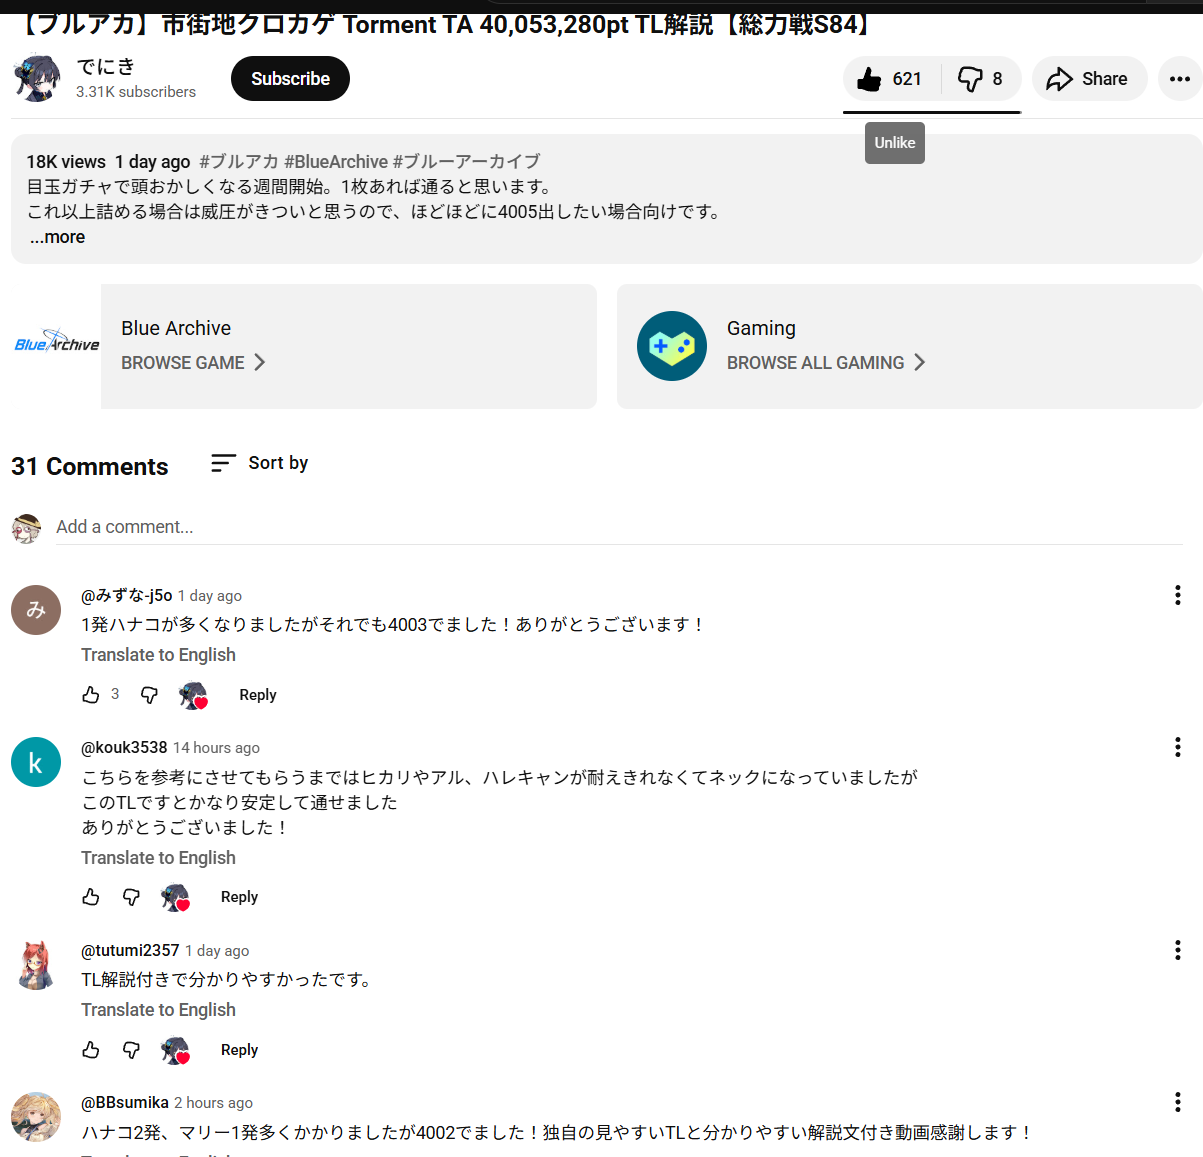This screenshot has height=1157, width=1203.
Task: Click the @kouk3538 commenter avatar
Action: (36, 762)
